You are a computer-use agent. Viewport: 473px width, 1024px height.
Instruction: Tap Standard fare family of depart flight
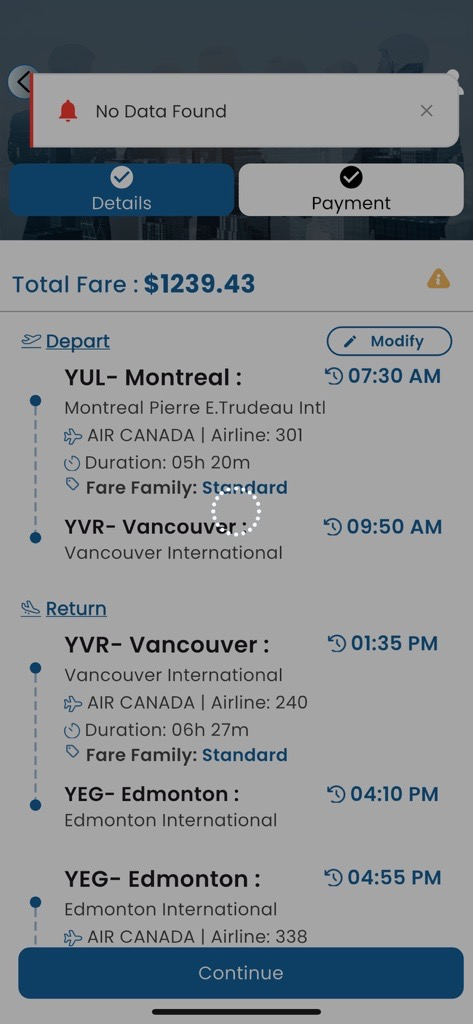pos(244,488)
